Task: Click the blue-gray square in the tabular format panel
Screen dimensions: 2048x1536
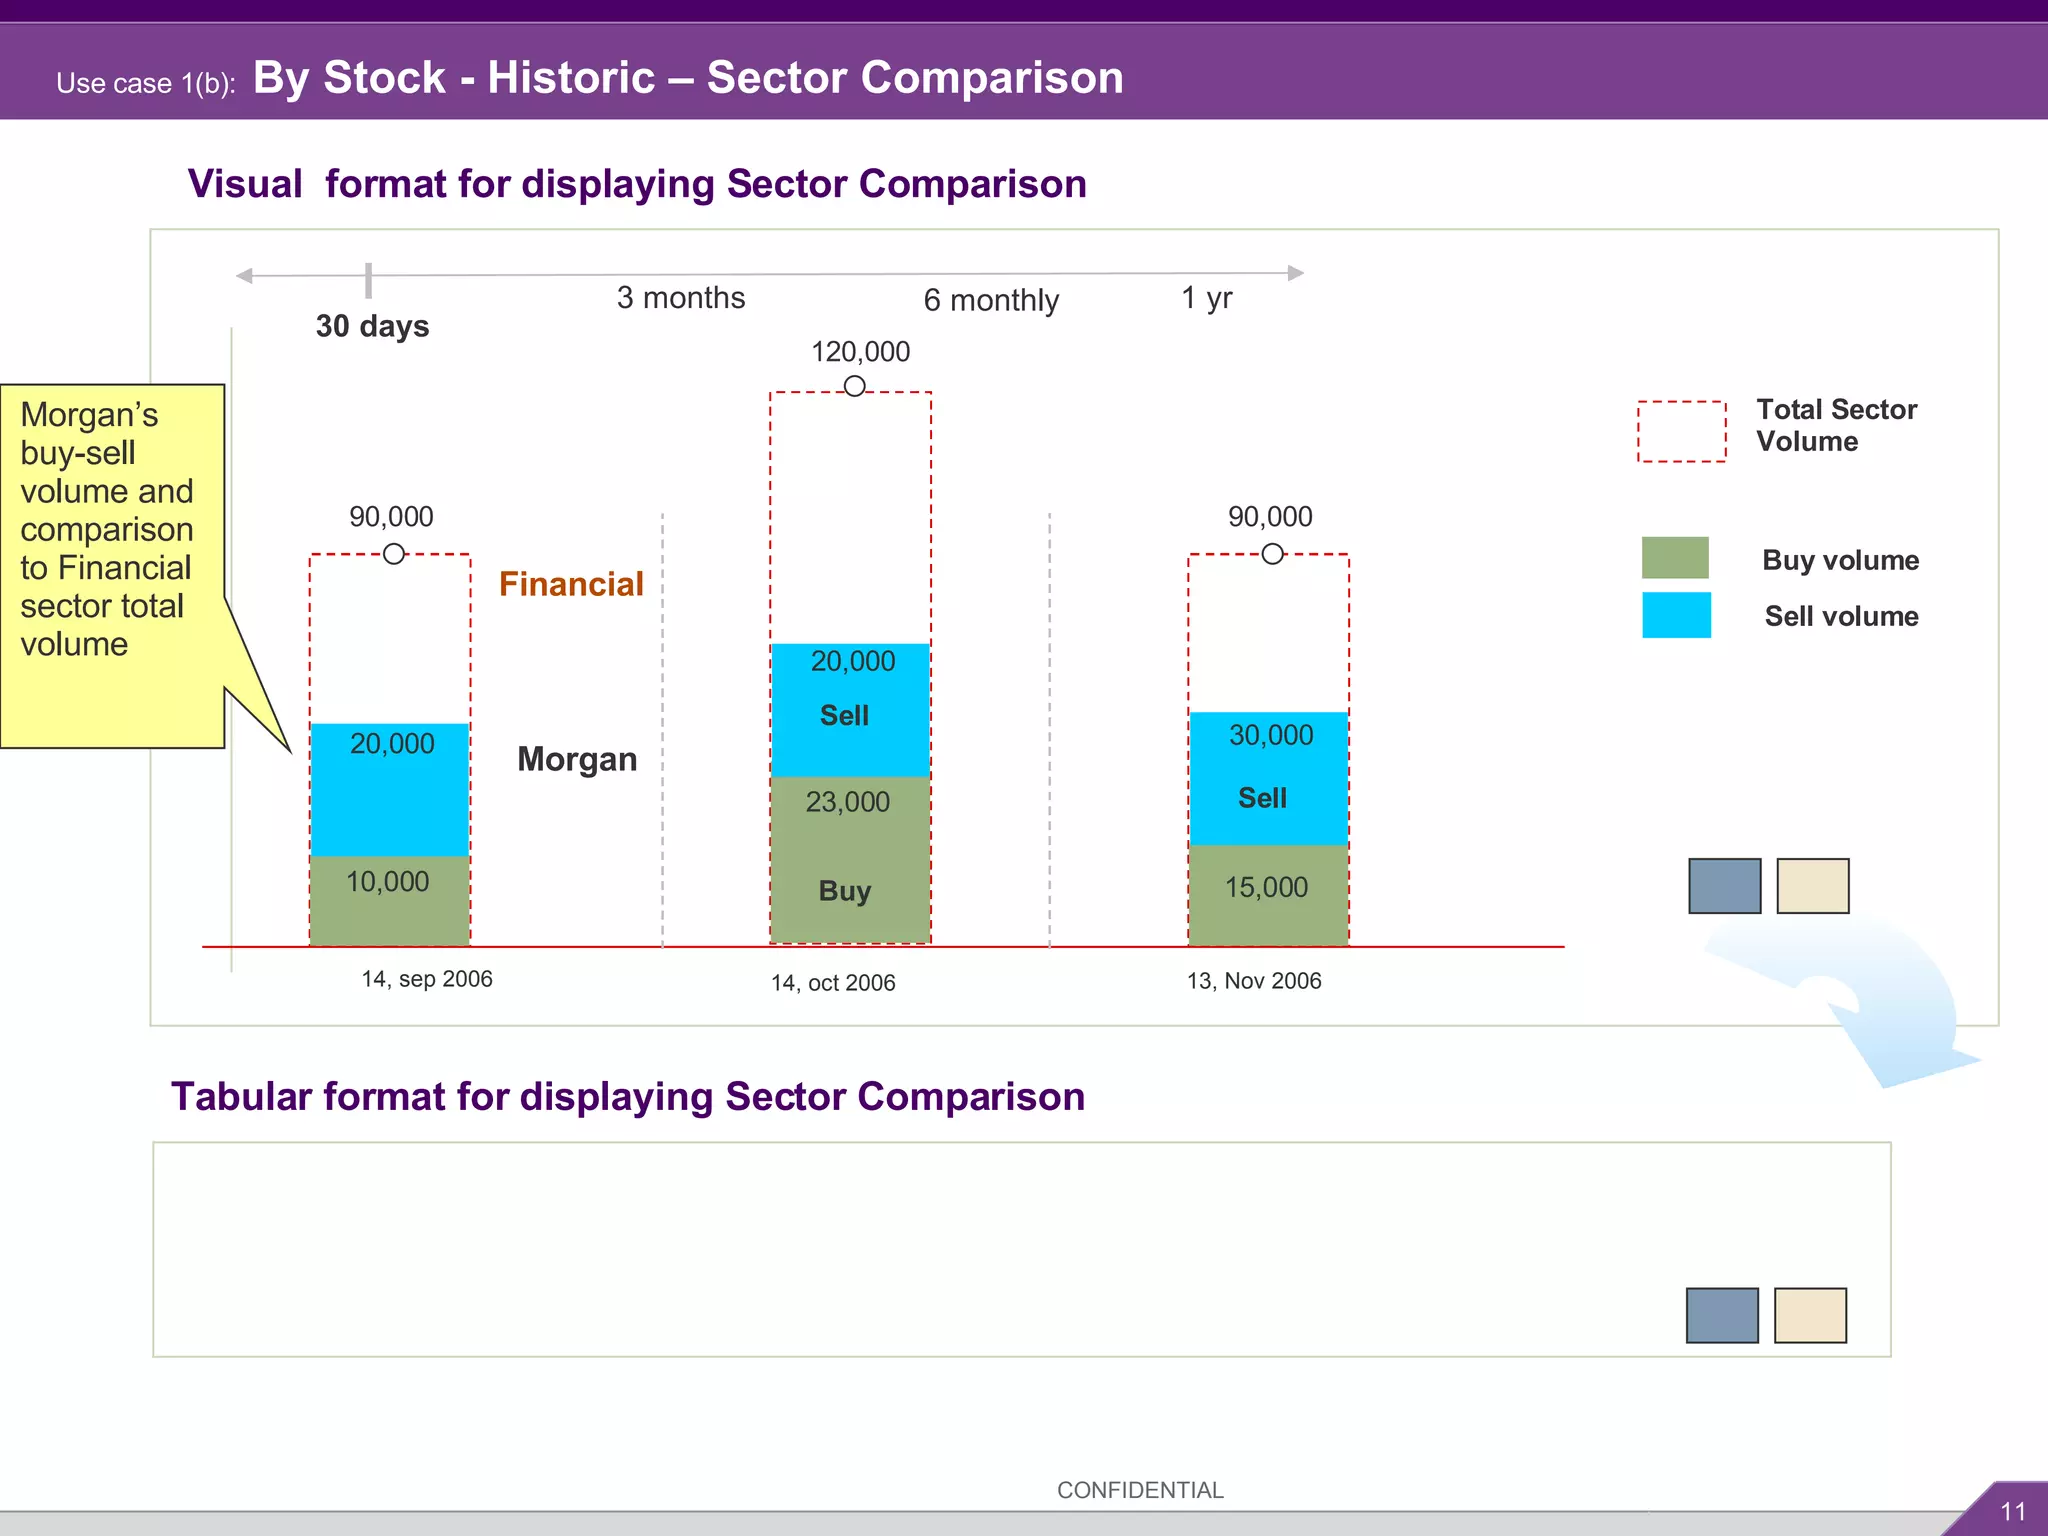Action: [1722, 1315]
